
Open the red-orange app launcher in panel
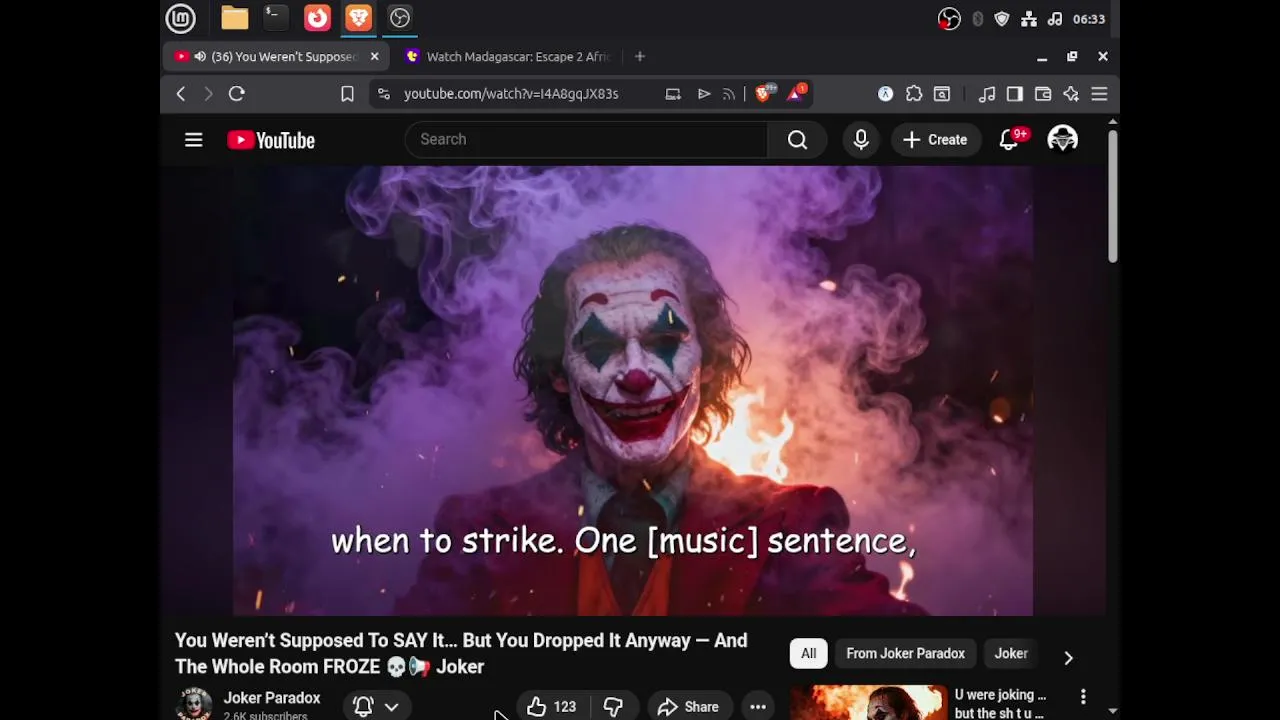click(317, 18)
